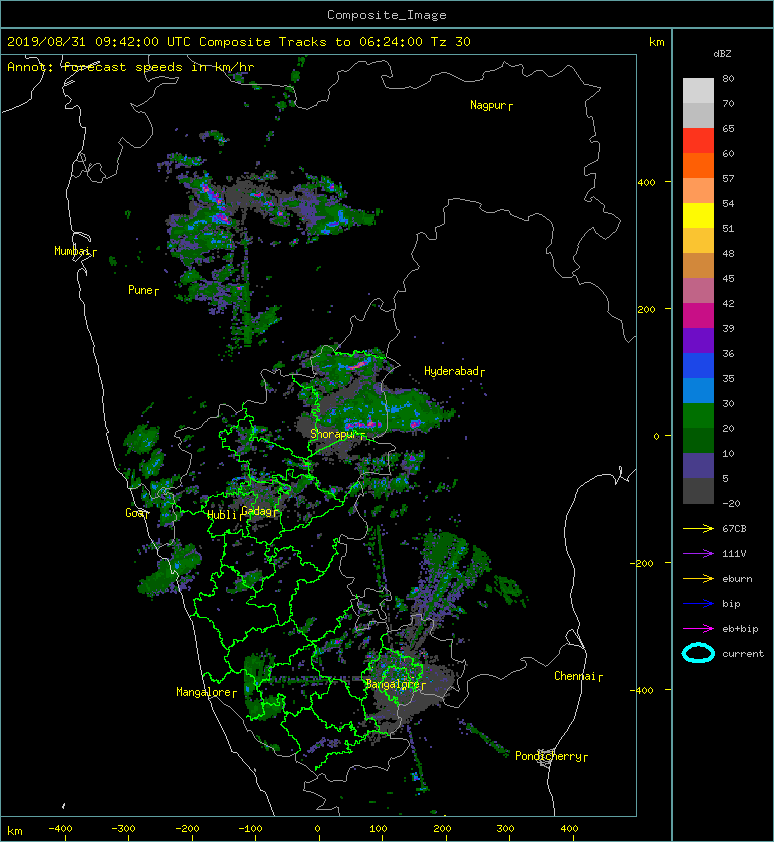This screenshot has height=842, width=774.
Task: Pick the blue 36 dBZ color swatch
Action: click(x=698, y=365)
